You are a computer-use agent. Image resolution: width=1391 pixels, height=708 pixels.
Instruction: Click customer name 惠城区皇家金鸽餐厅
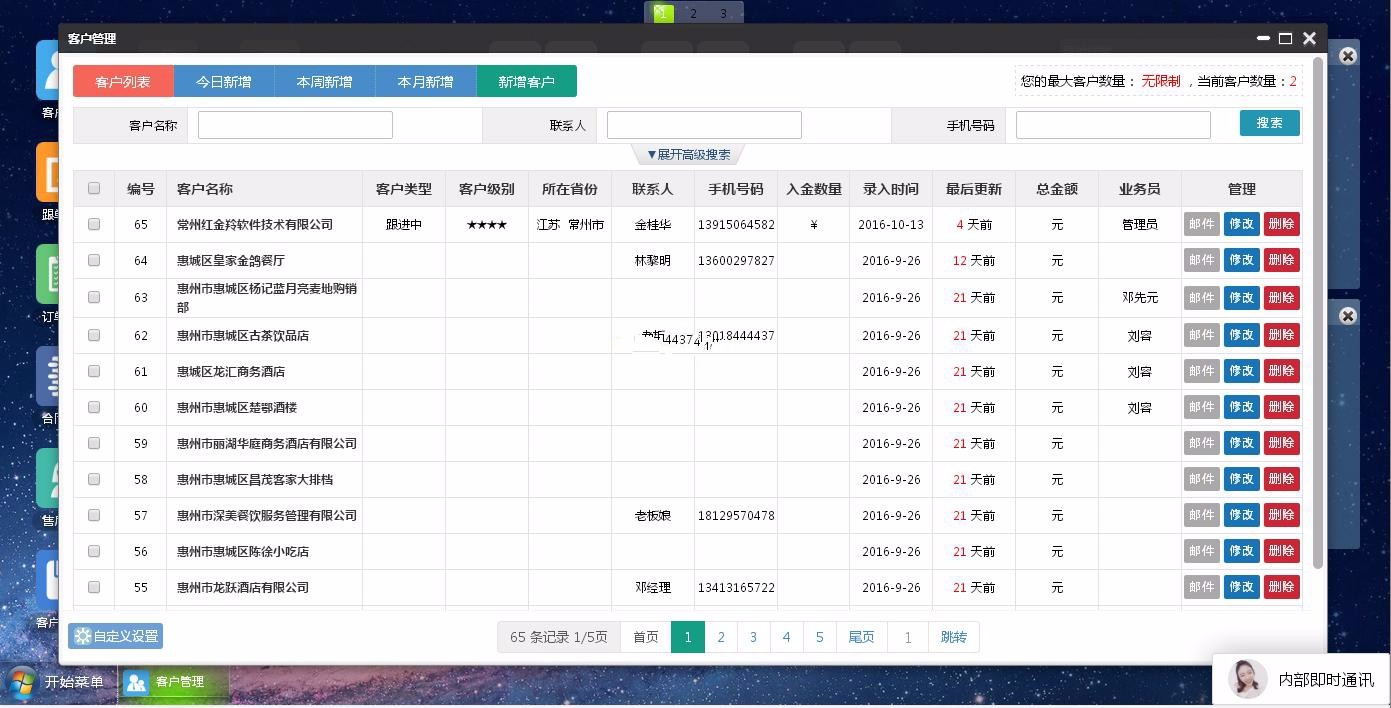click(231, 261)
